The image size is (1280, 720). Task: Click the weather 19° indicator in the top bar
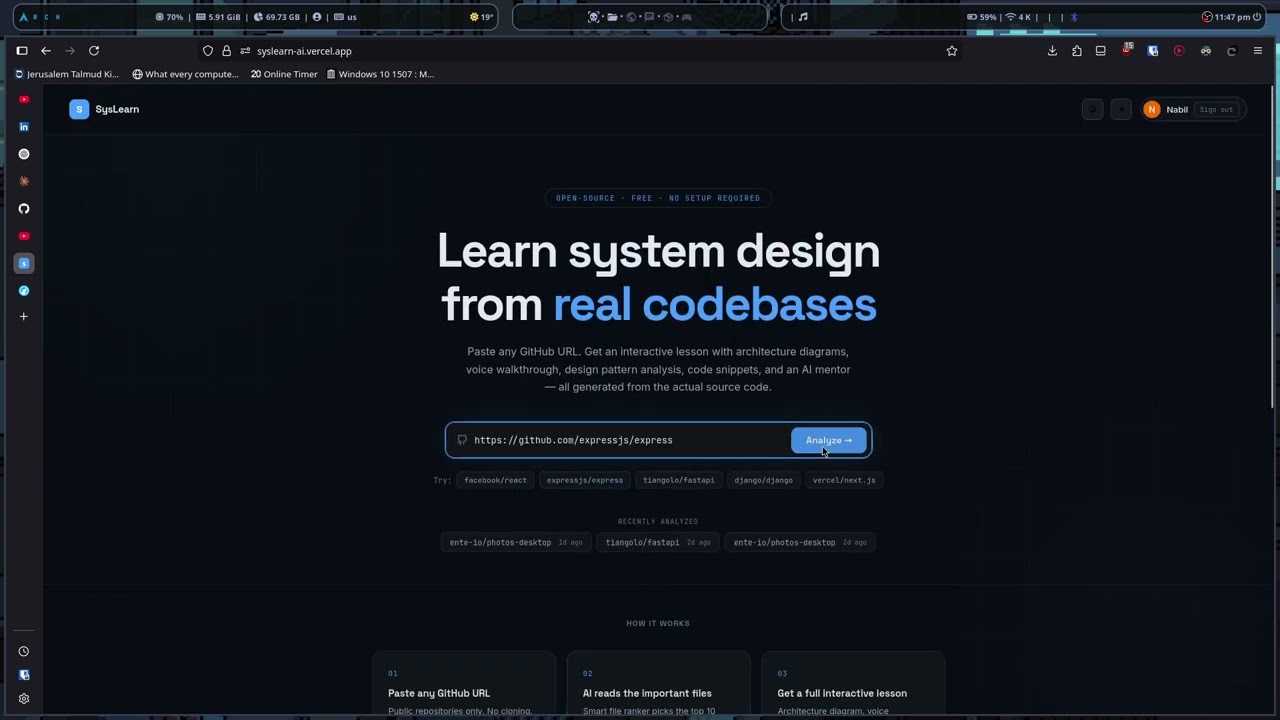[x=481, y=17]
